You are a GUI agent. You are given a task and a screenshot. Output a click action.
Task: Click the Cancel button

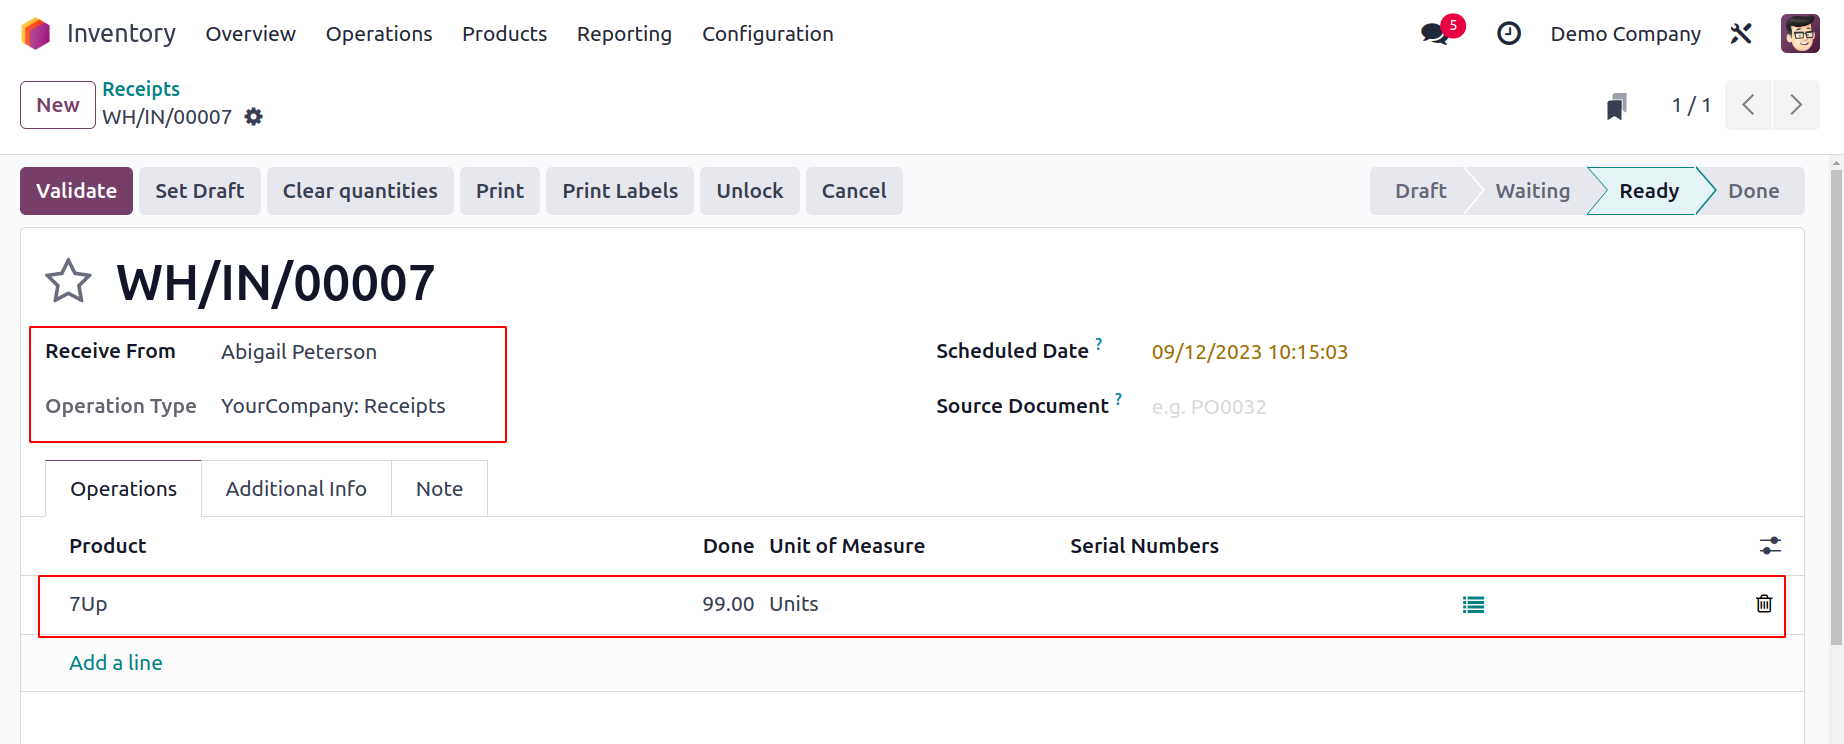854,191
